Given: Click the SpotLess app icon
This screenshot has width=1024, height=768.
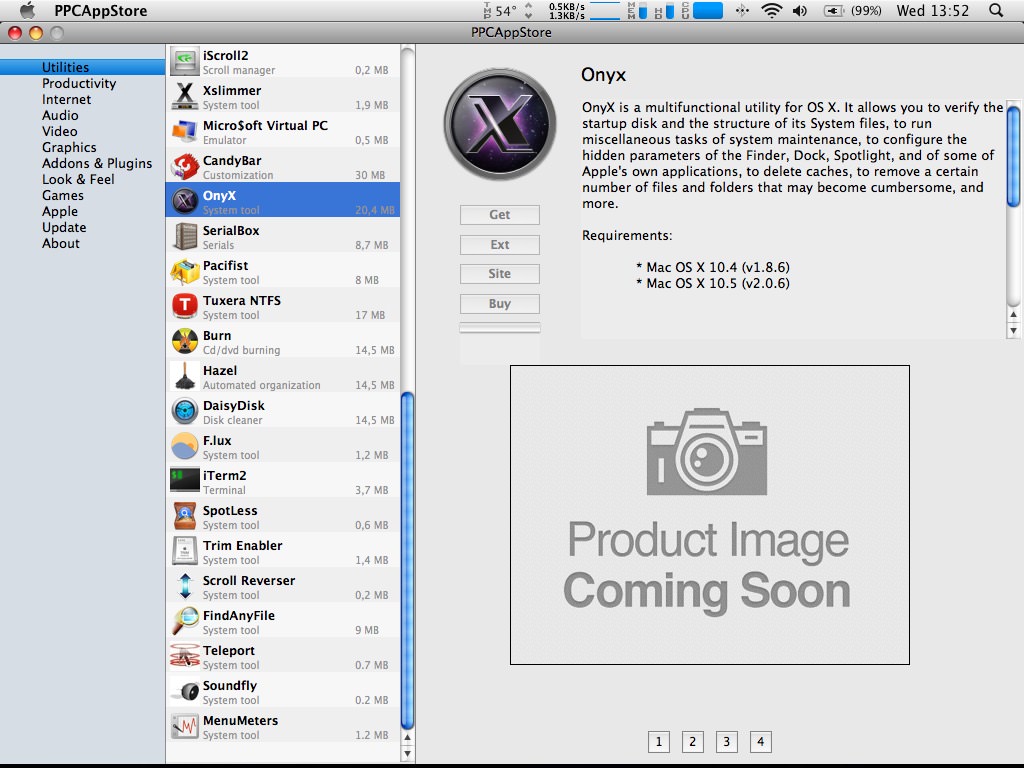Looking at the screenshot, I should click(x=185, y=517).
